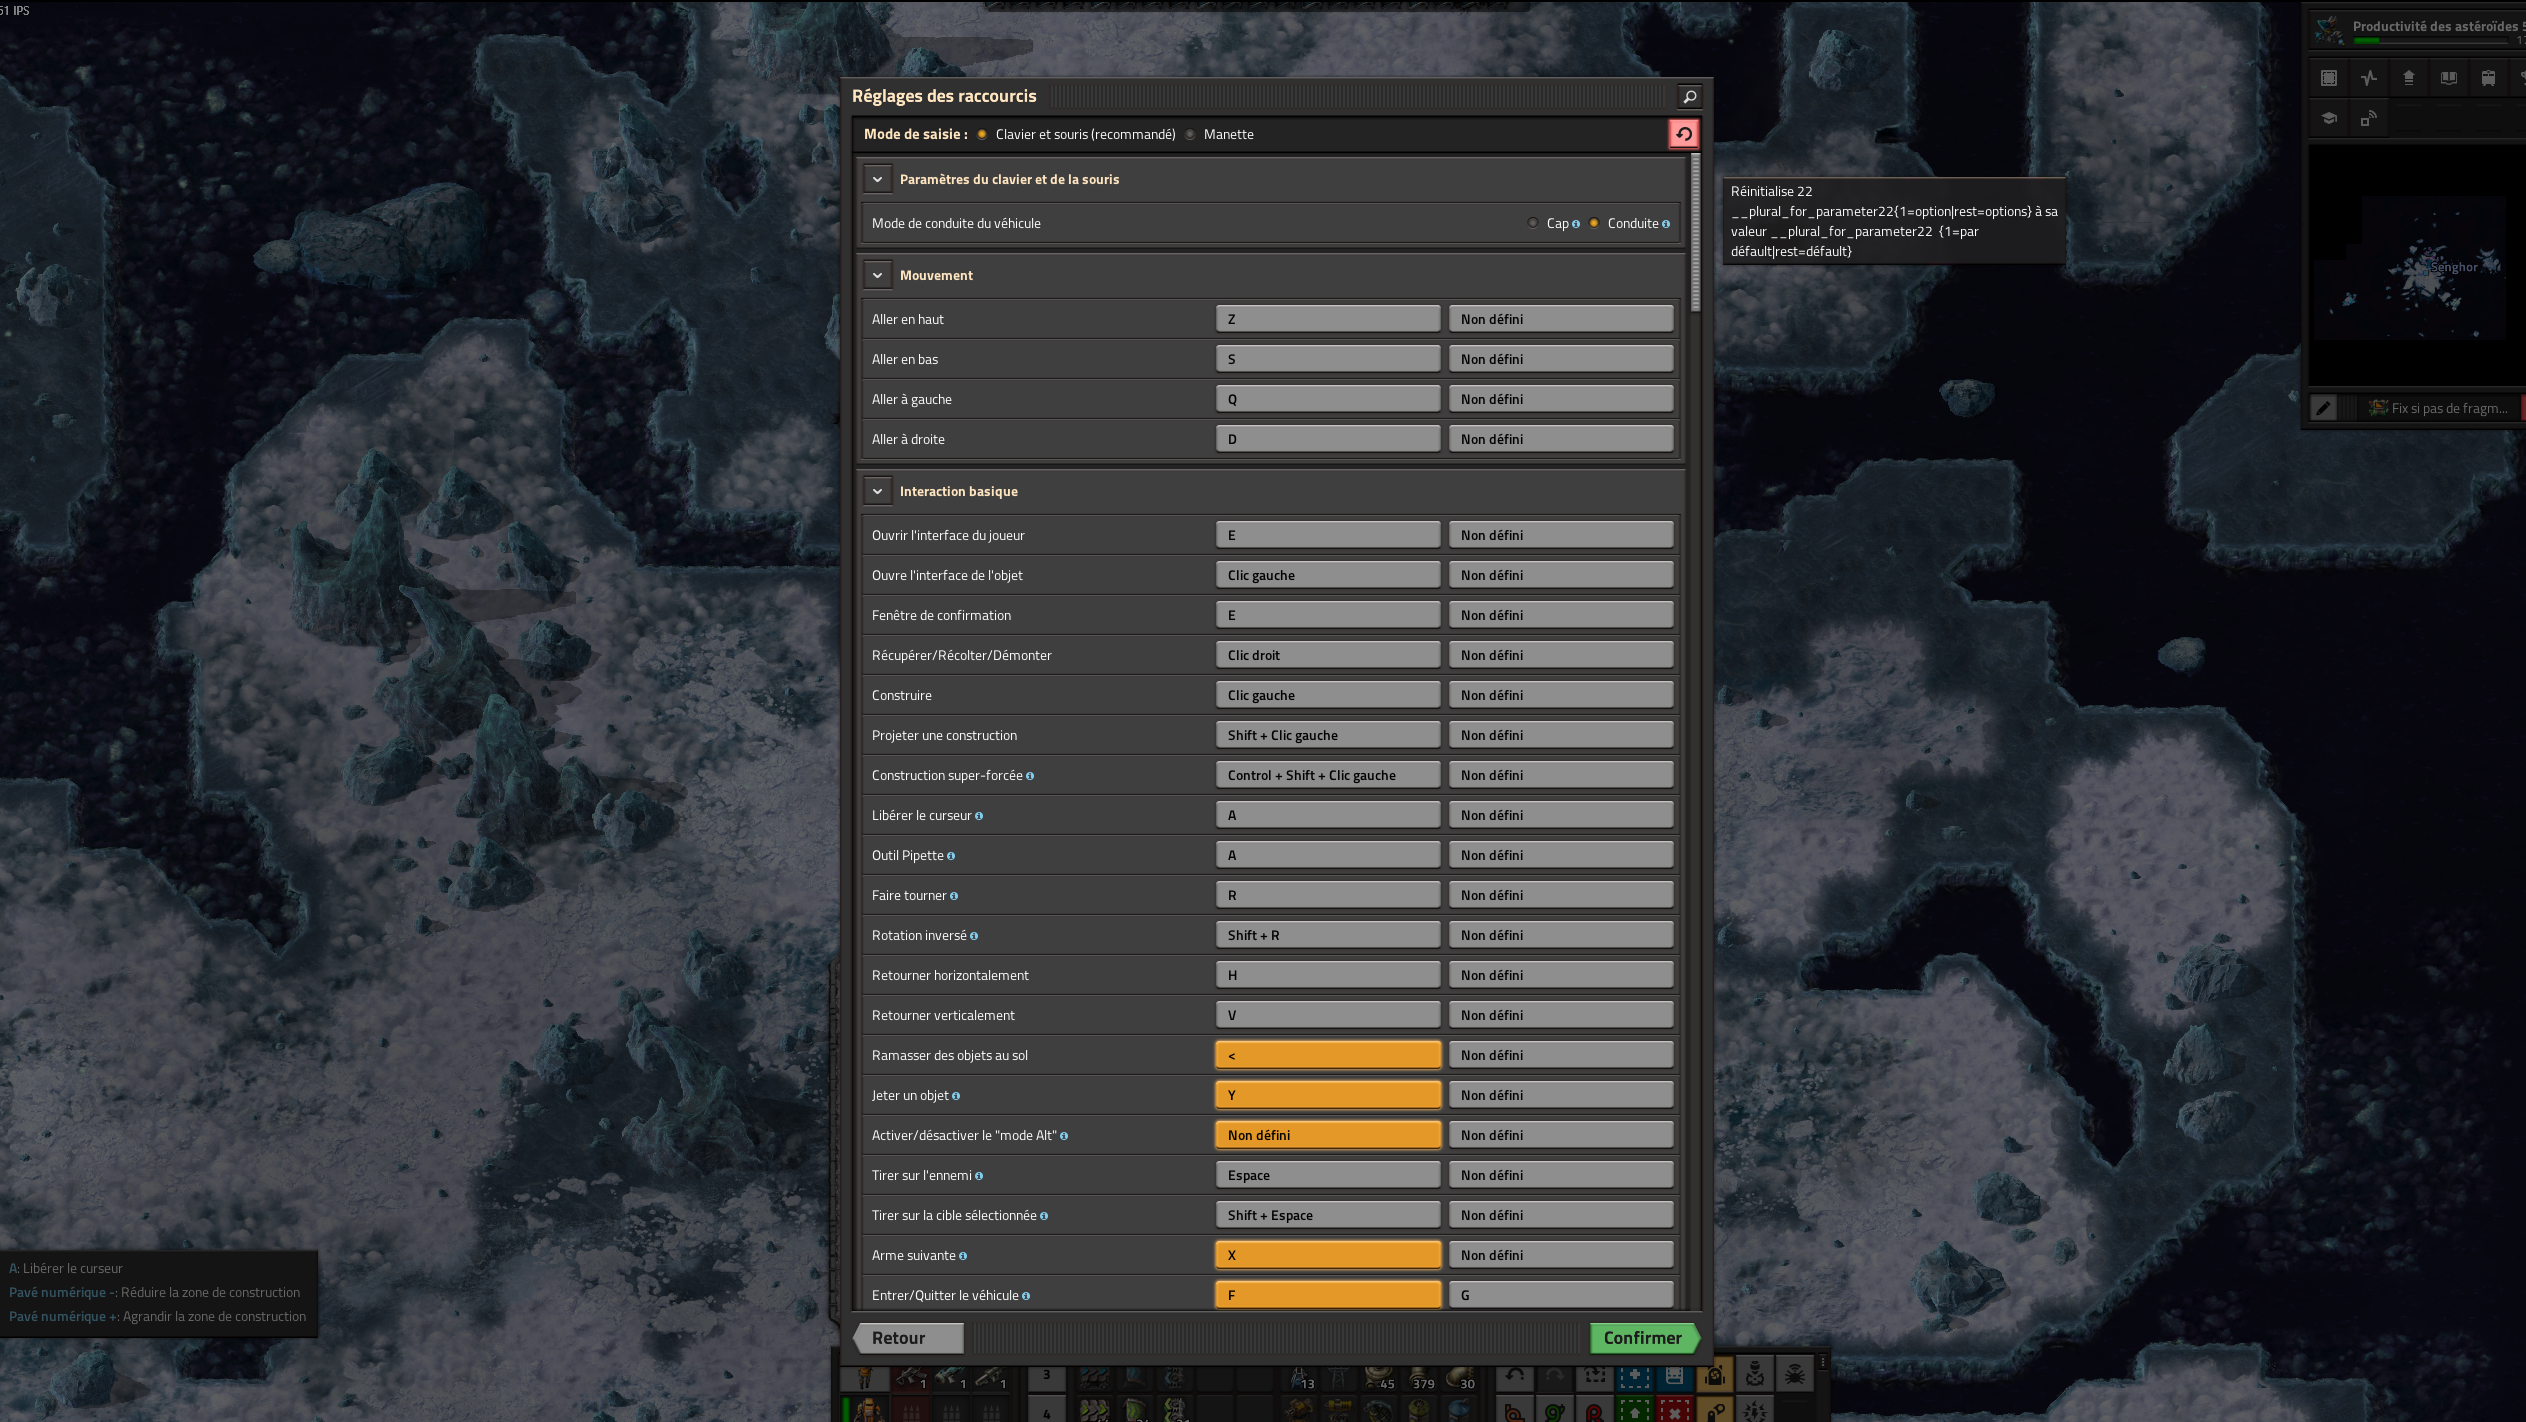2526x1422 pixels.
Task: Edit orange Jeter un objet key Y
Action: [x=1328, y=1095]
